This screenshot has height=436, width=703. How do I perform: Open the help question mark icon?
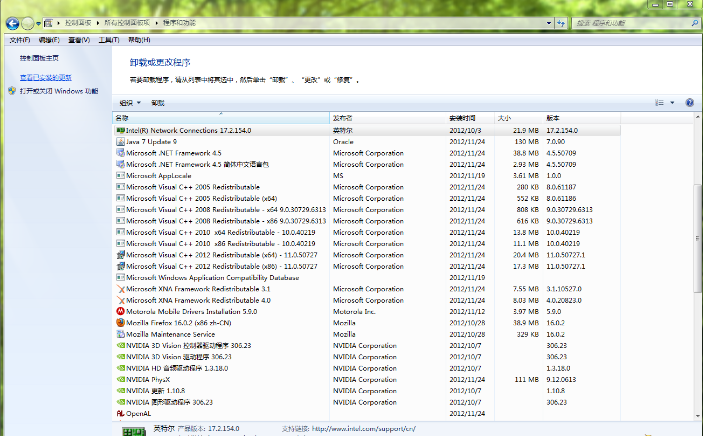(x=689, y=103)
